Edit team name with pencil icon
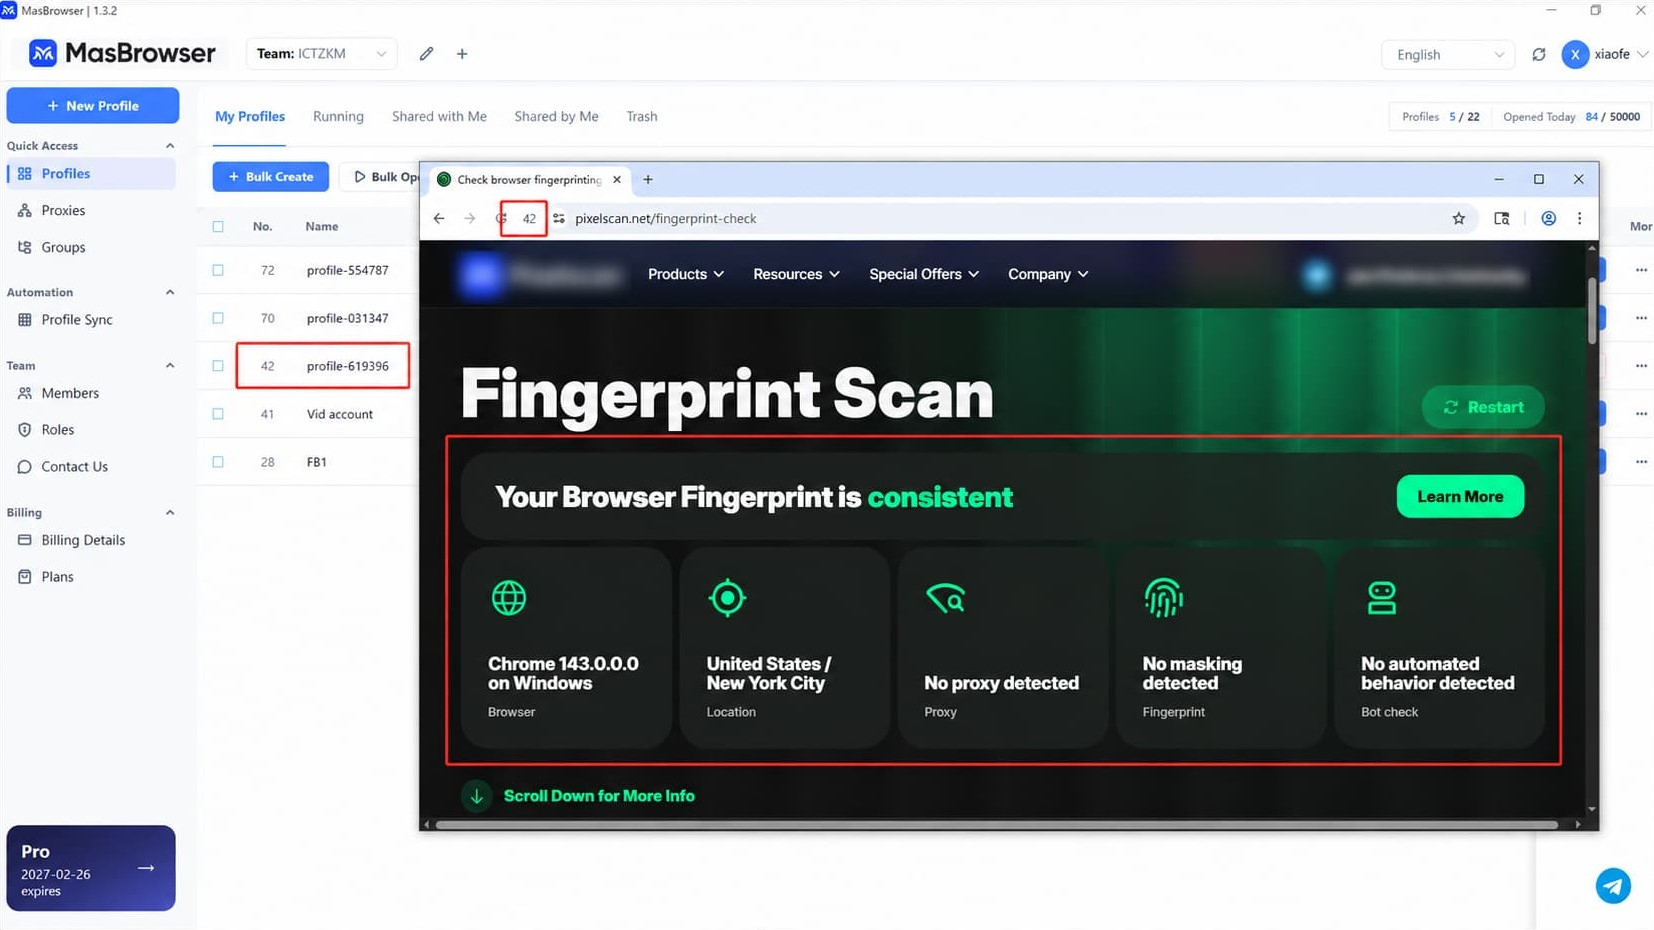Image resolution: width=1654 pixels, height=930 pixels. pos(426,54)
